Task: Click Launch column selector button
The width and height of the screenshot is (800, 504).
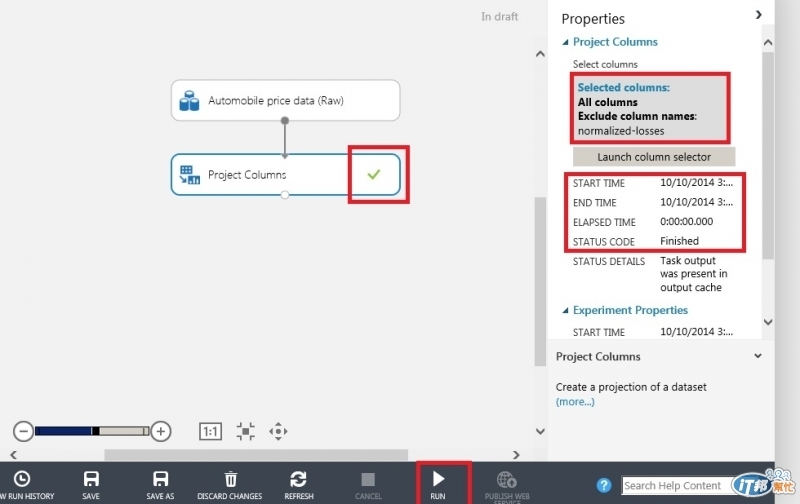Action: [654, 157]
